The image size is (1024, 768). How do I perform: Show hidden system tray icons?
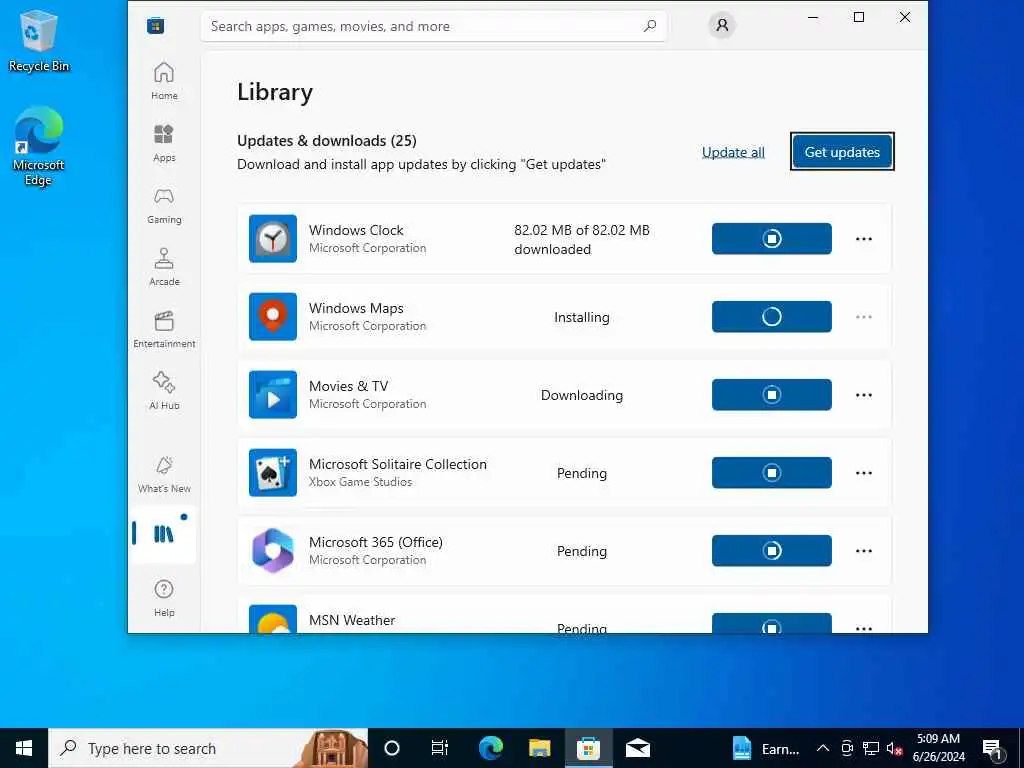[823, 748]
